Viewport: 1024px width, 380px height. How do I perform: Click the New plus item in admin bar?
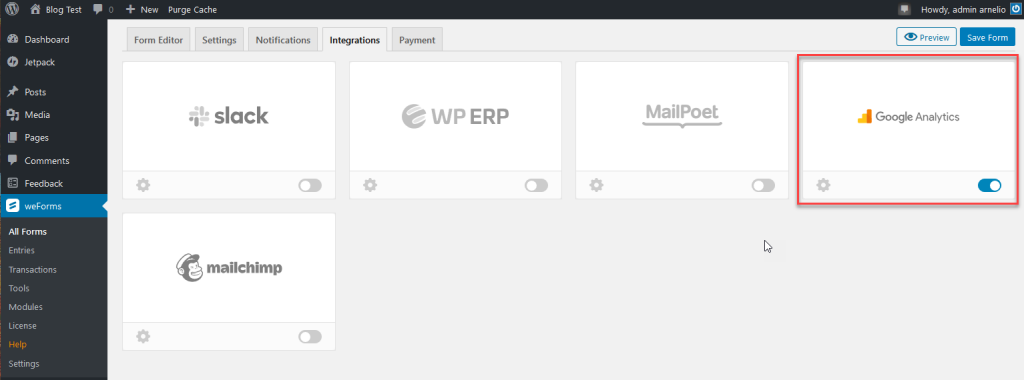[142, 10]
